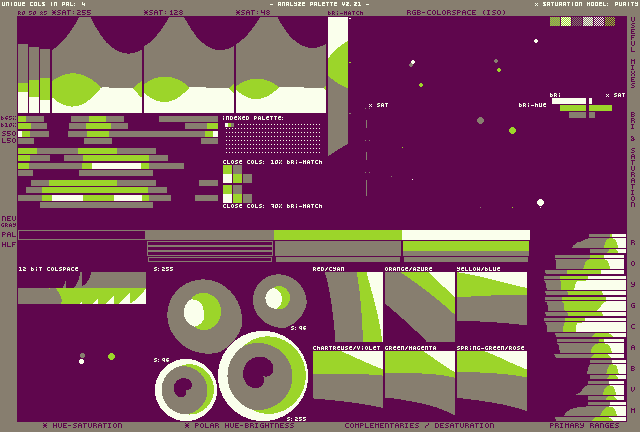This screenshot has width=640, height=432.
Task: Click the large gray S:255 polar ring
Action: [x=204, y=316]
